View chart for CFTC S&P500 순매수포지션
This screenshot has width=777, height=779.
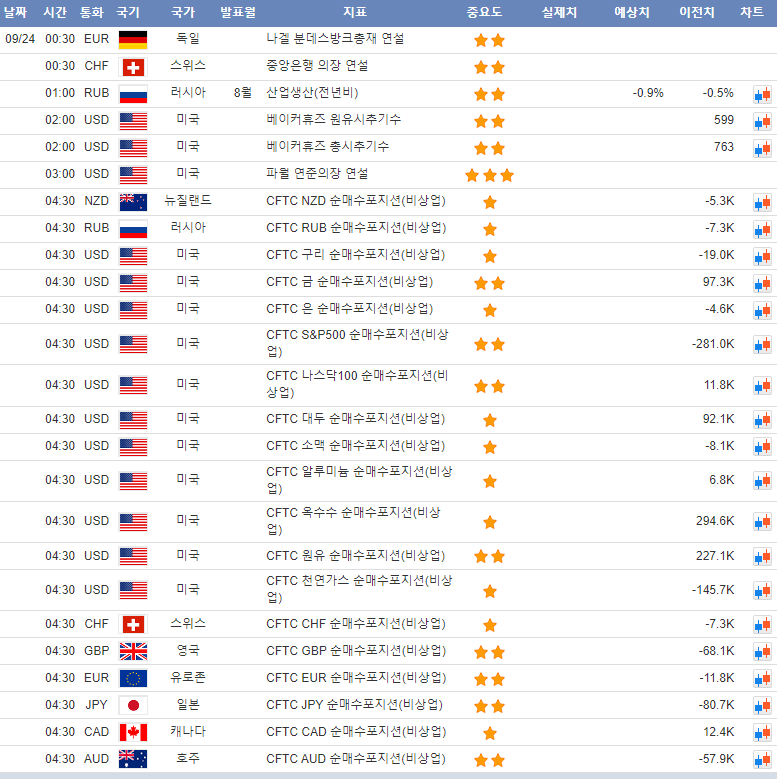tap(762, 344)
